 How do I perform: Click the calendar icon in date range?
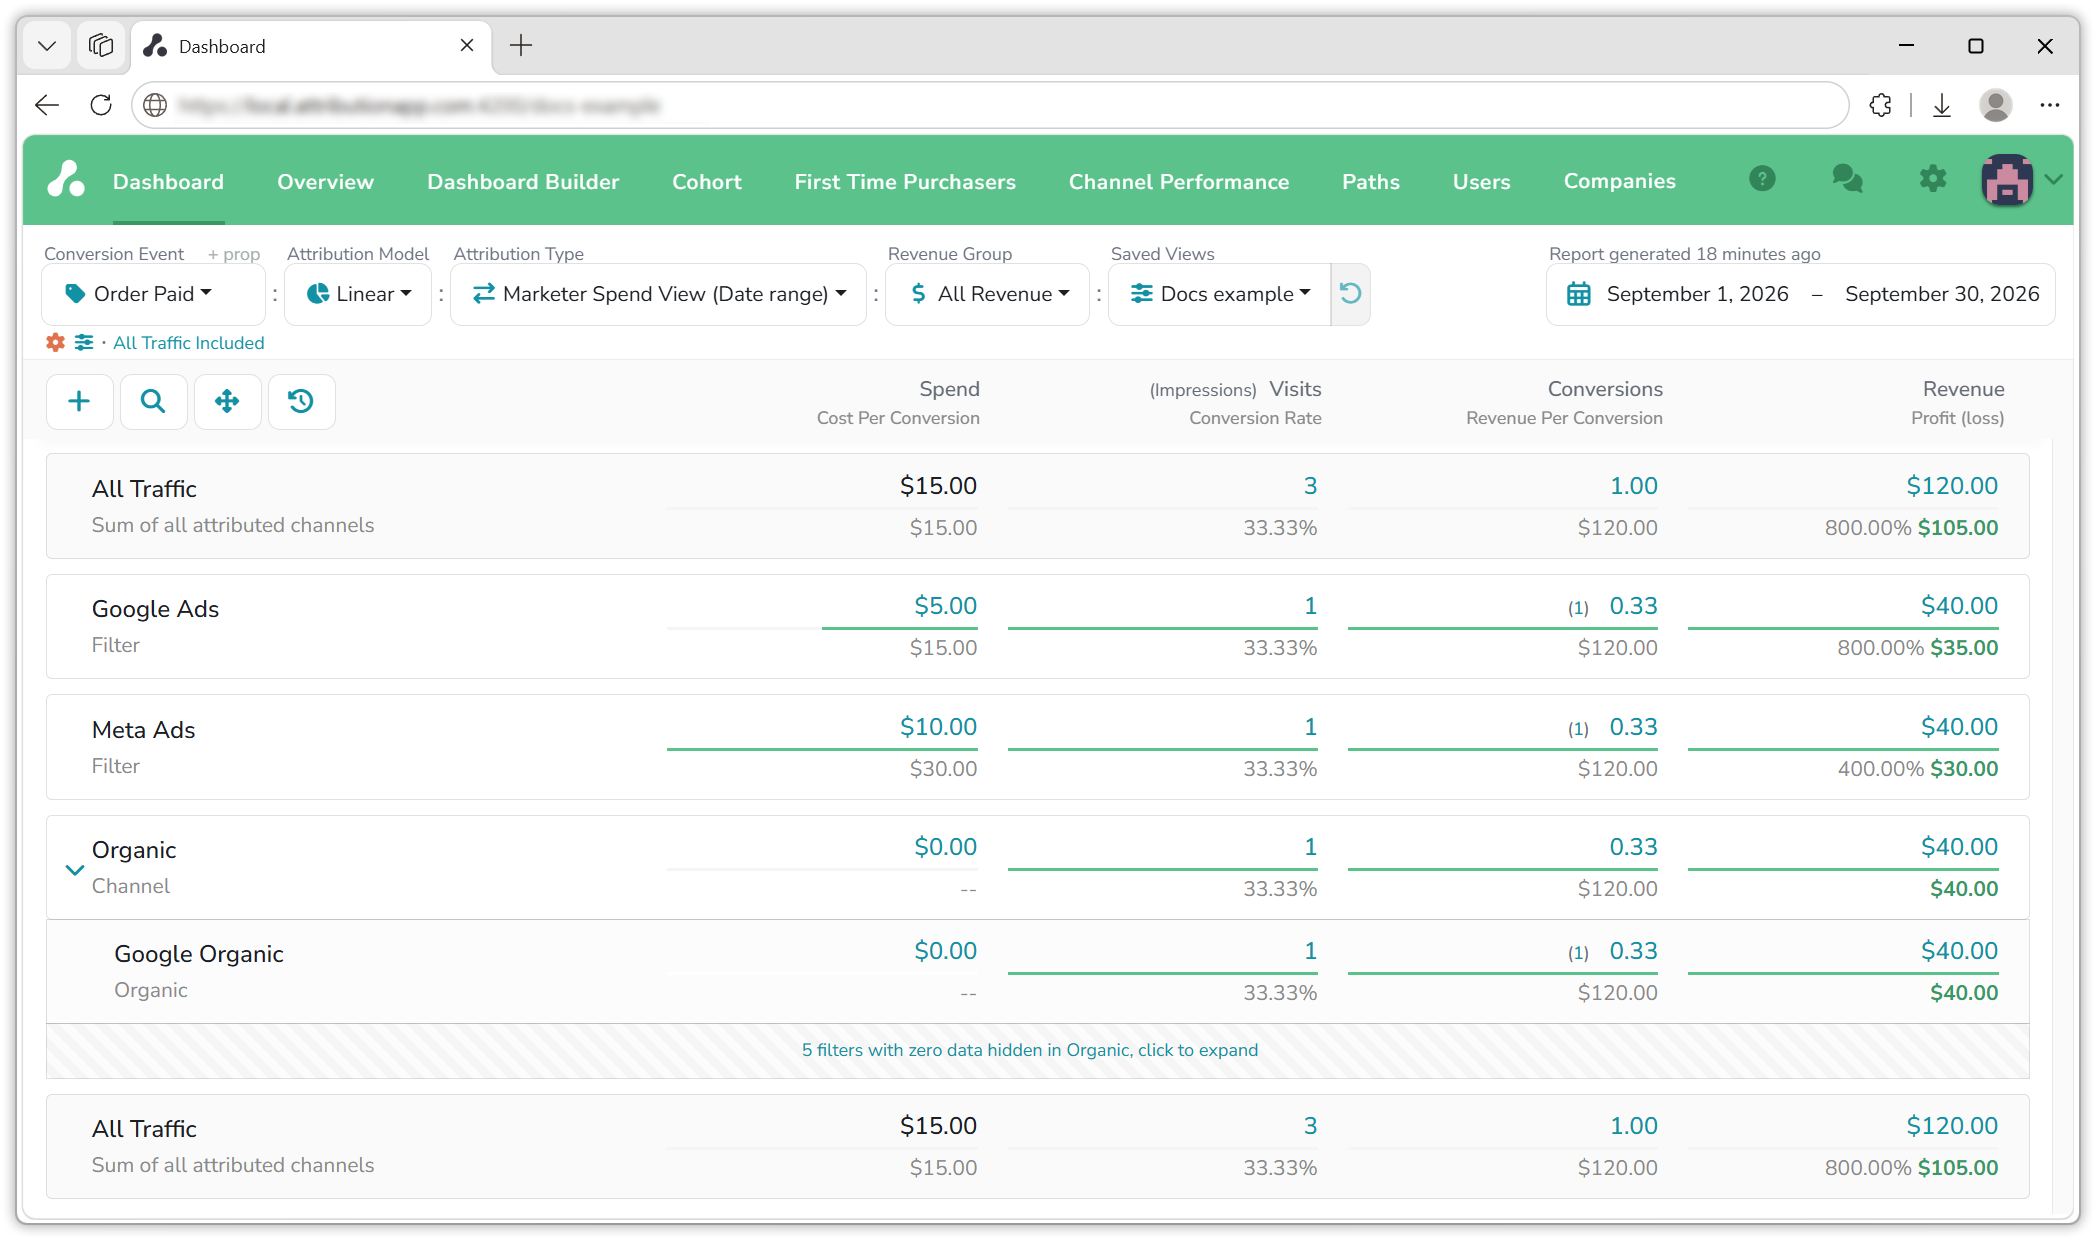coord(1579,294)
